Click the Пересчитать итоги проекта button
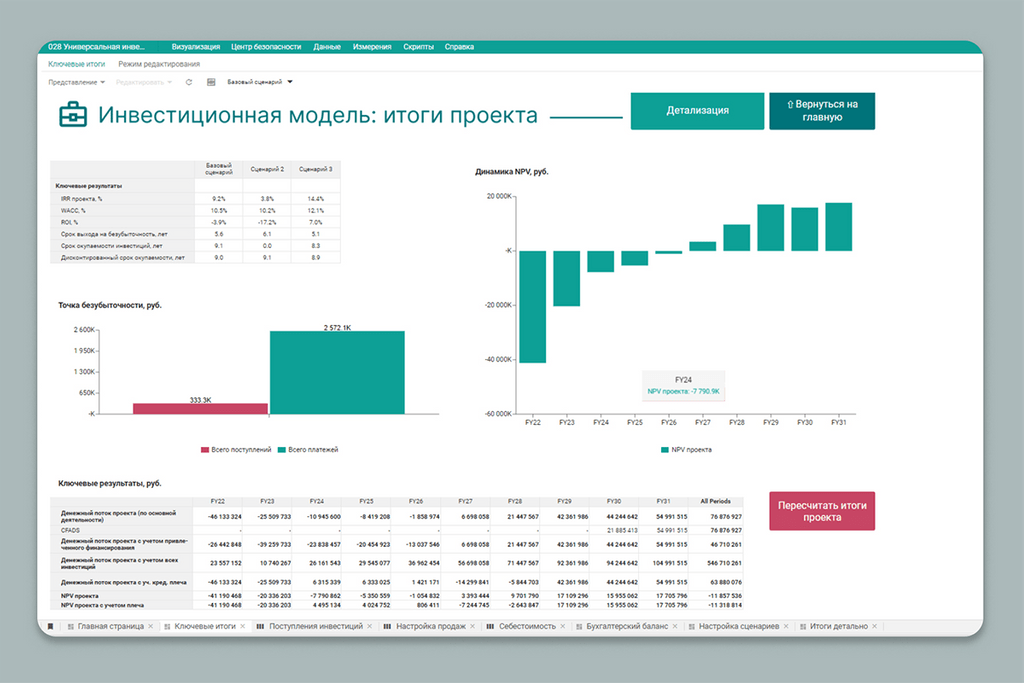Image resolution: width=1024 pixels, height=683 pixels. [822, 511]
